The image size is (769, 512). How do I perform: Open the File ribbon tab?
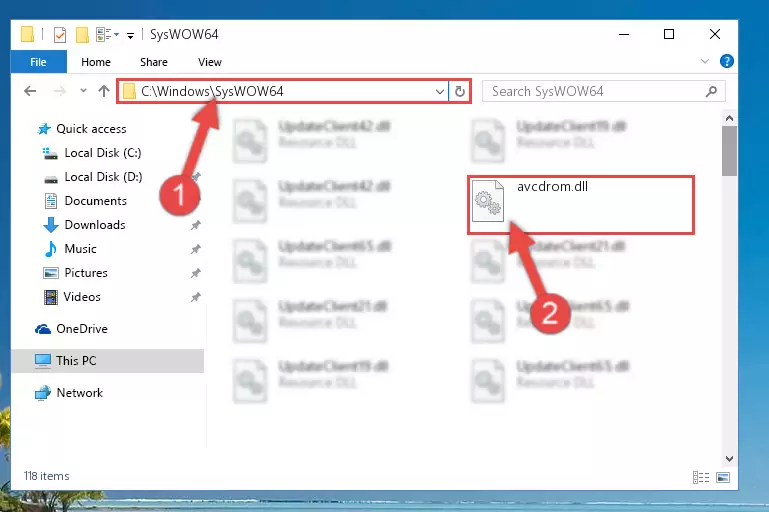click(38, 62)
